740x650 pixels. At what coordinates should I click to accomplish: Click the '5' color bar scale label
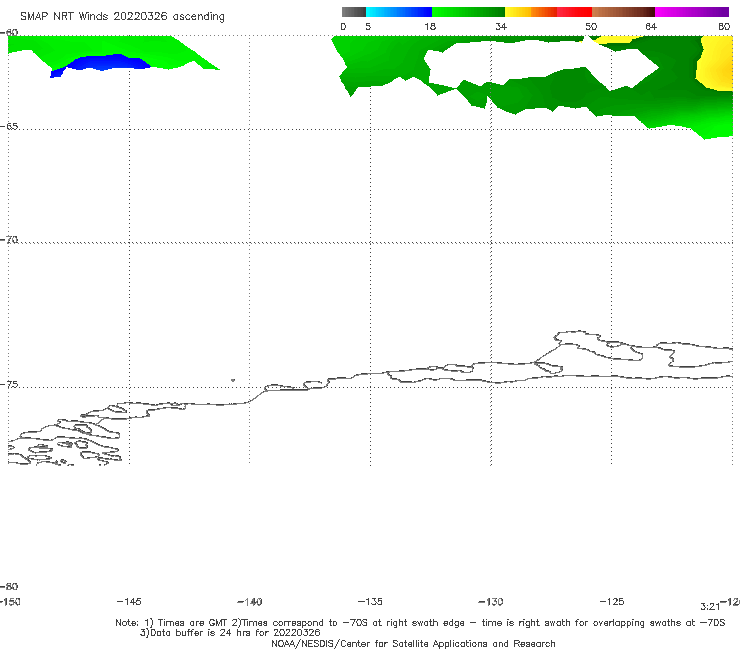[368, 26]
